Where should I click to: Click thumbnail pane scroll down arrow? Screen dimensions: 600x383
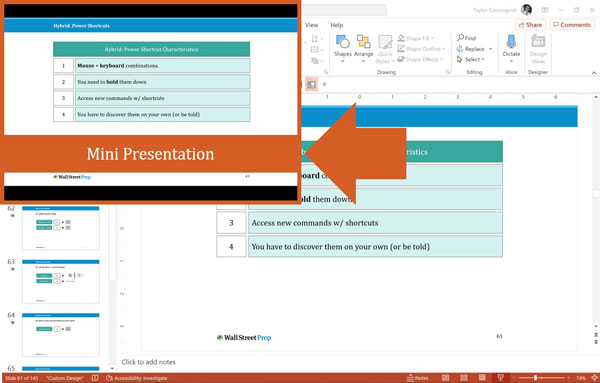coord(112,368)
